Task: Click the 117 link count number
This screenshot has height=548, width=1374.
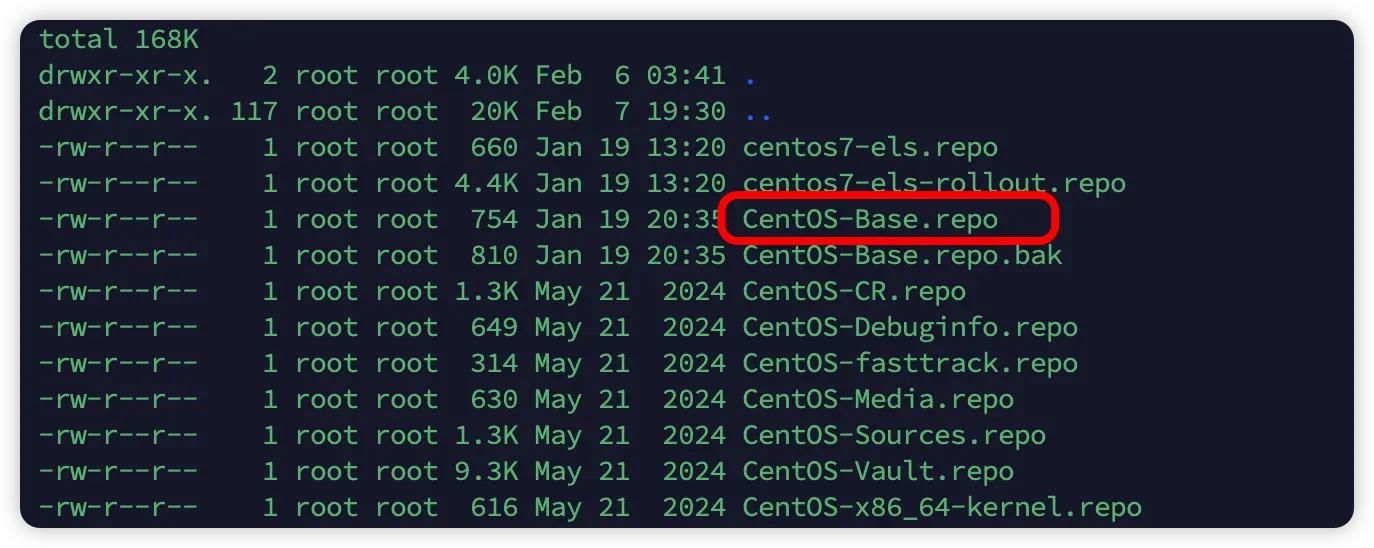Action: (x=254, y=111)
